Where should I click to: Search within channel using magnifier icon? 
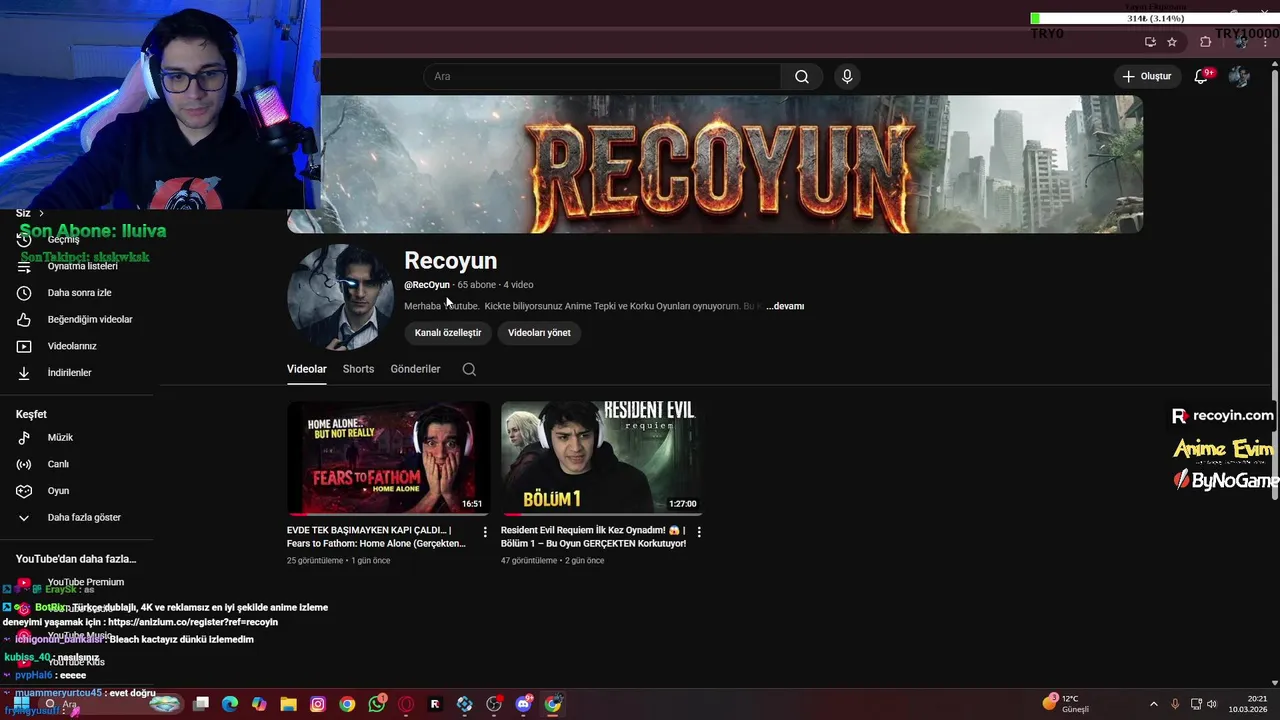click(x=469, y=369)
